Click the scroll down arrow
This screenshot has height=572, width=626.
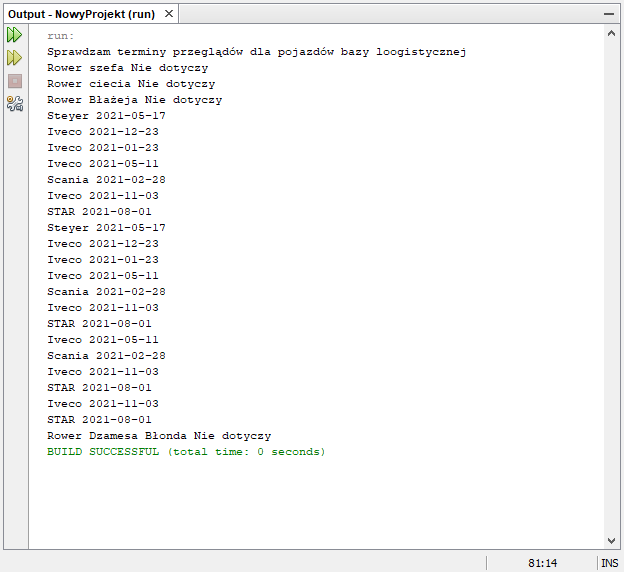[x=611, y=540]
